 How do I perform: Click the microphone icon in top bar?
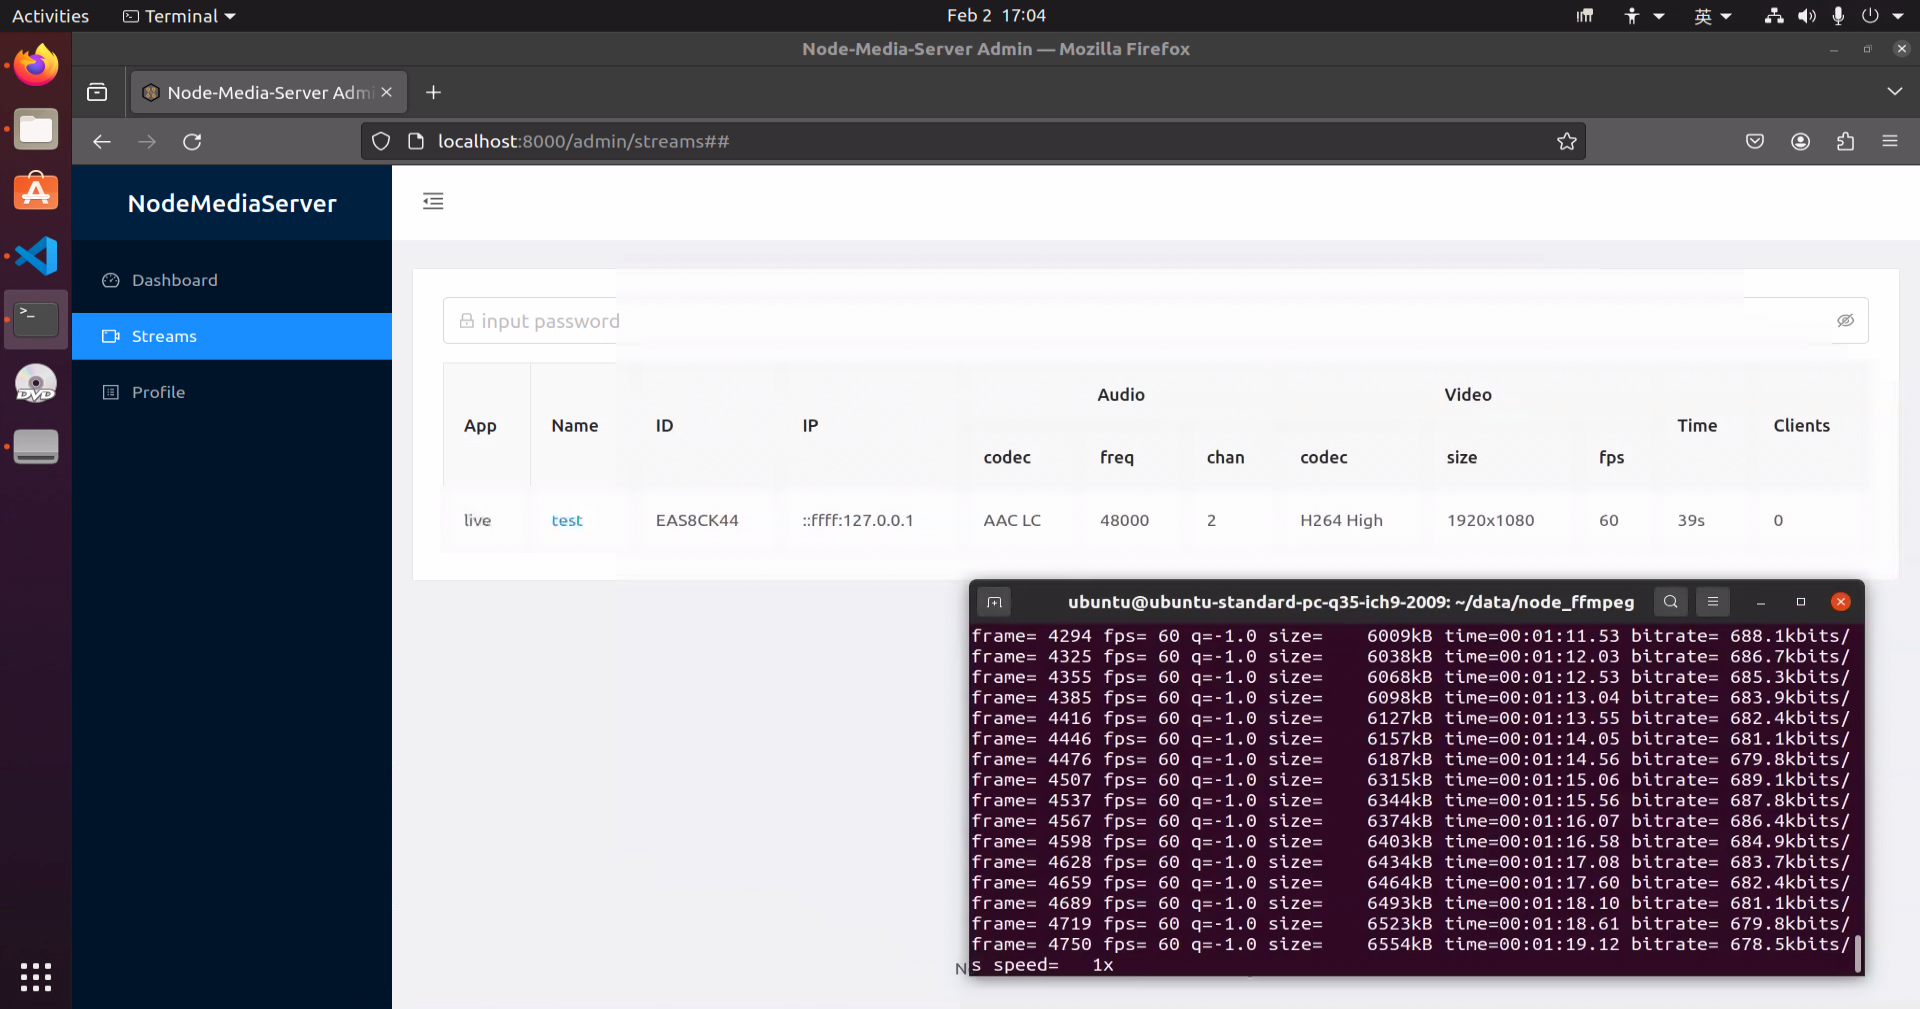click(x=1838, y=16)
